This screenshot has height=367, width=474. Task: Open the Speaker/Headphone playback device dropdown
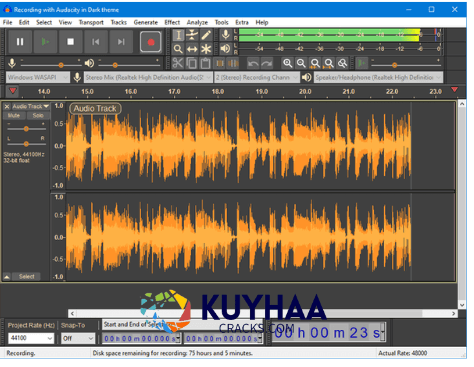(379, 77)
